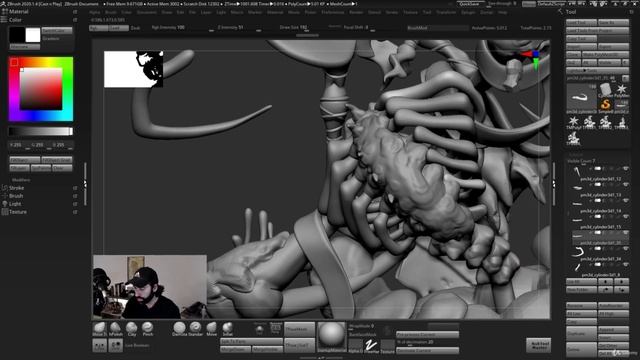Toggle eye visibility for pm3d_cylinder3d1_15
This screenshot has width=640, height=360.
tap(625, 216)
